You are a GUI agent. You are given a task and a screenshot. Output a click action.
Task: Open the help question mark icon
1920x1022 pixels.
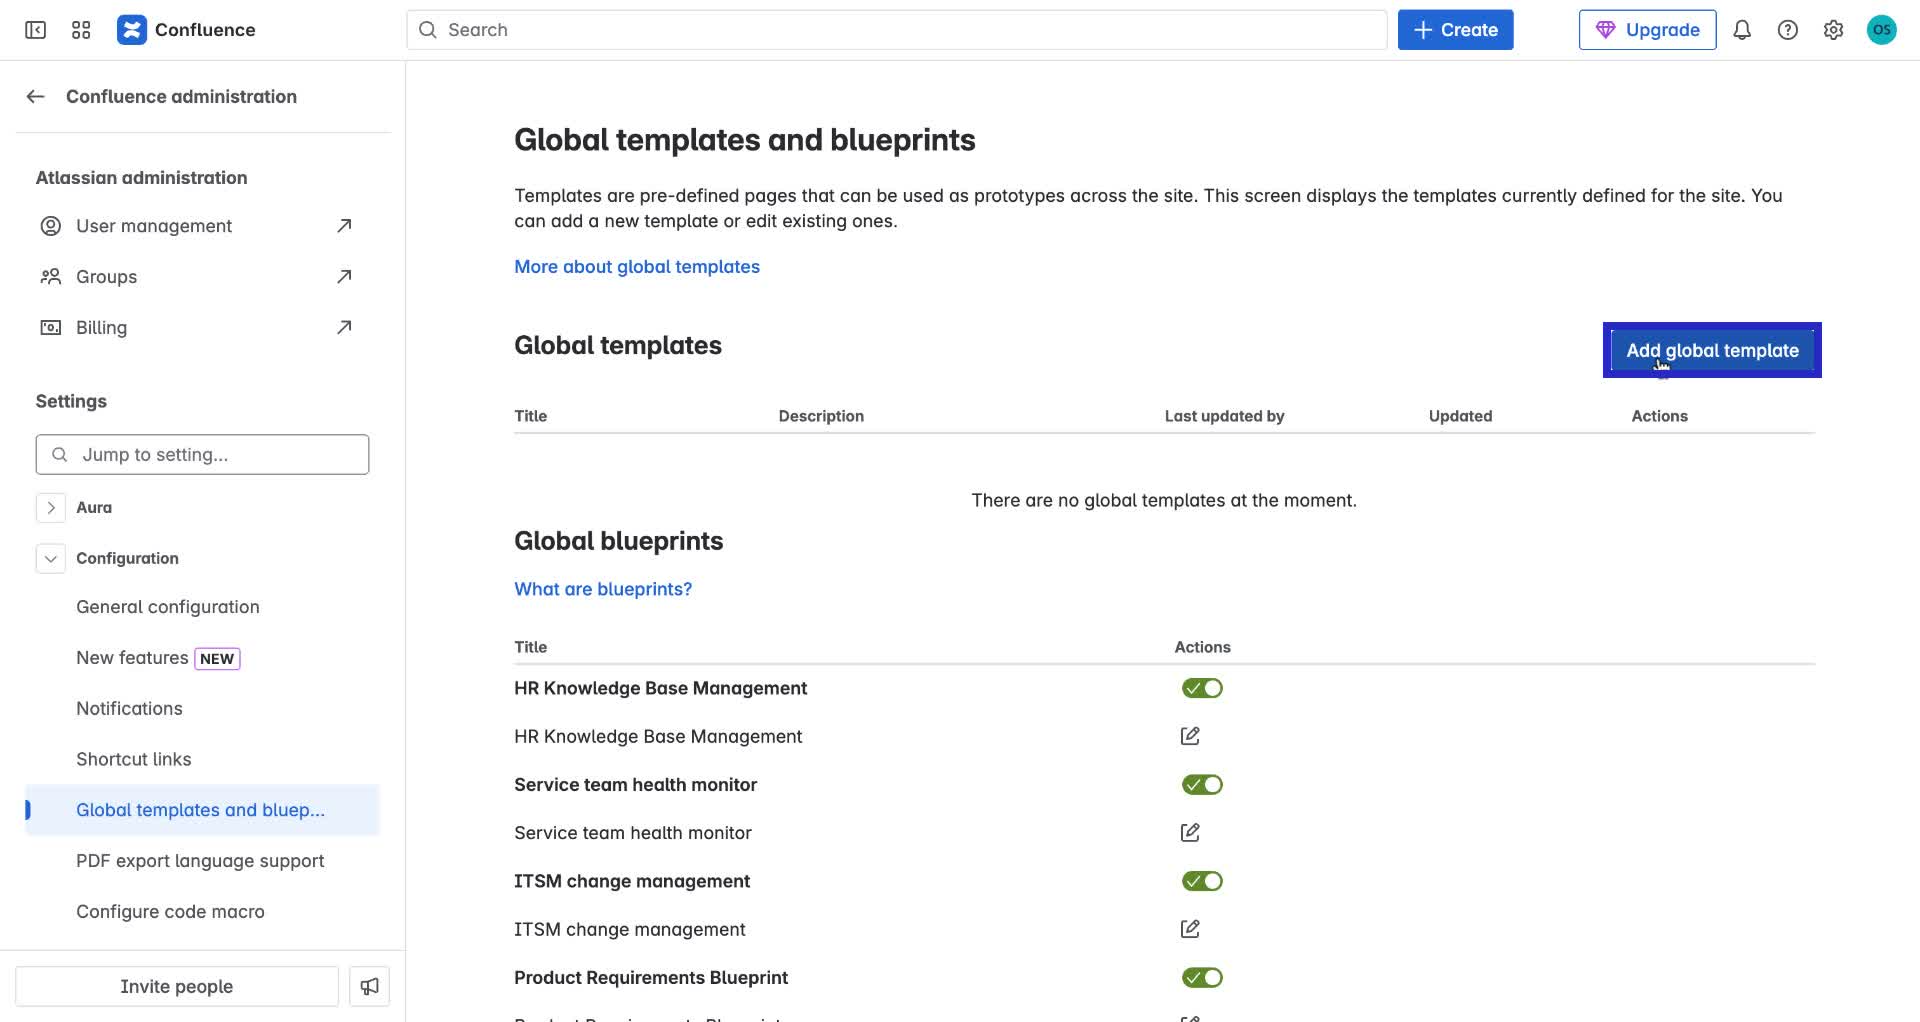pyautogui.click(x=1787, y=30)
